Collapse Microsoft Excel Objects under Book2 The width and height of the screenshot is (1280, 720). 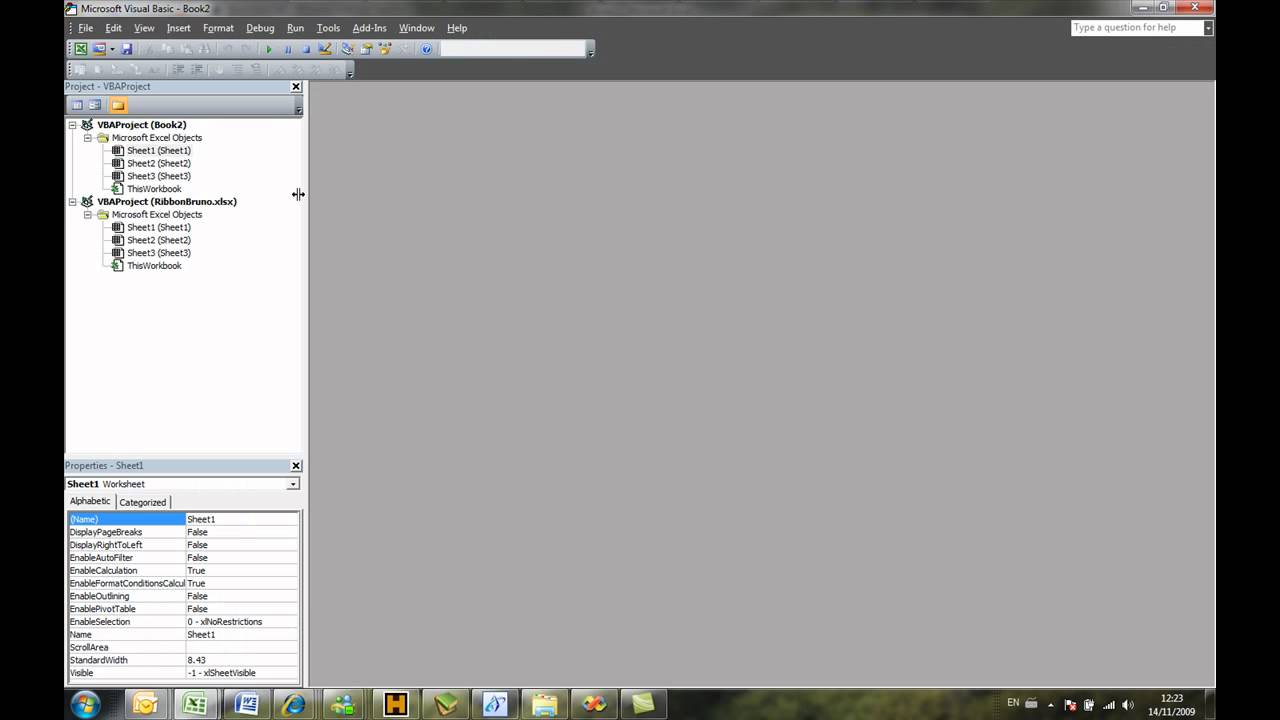tap(87, 138)
